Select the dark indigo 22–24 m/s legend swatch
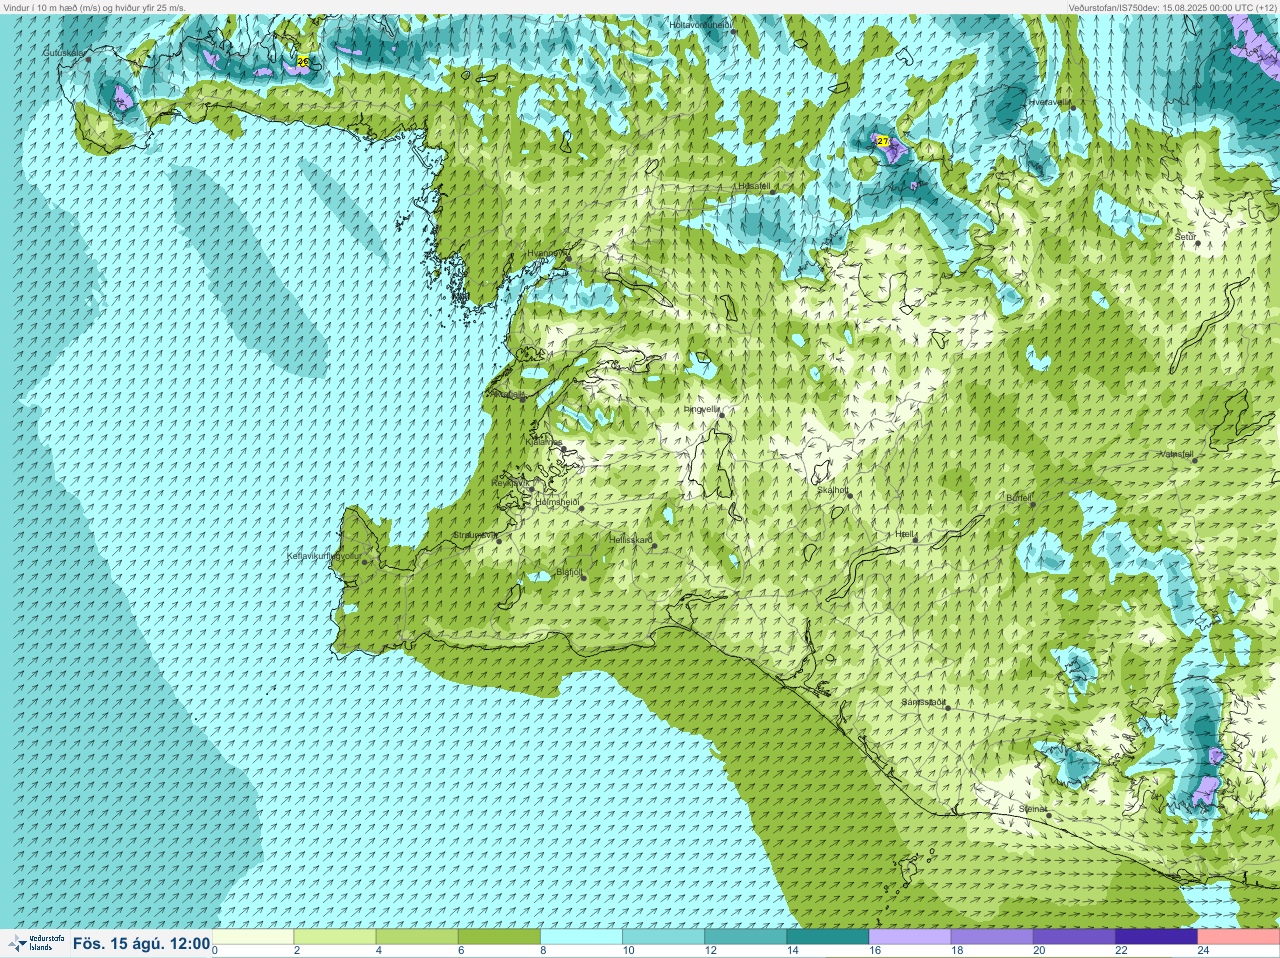The image size is (1280, 958). tap(1156, 937)
